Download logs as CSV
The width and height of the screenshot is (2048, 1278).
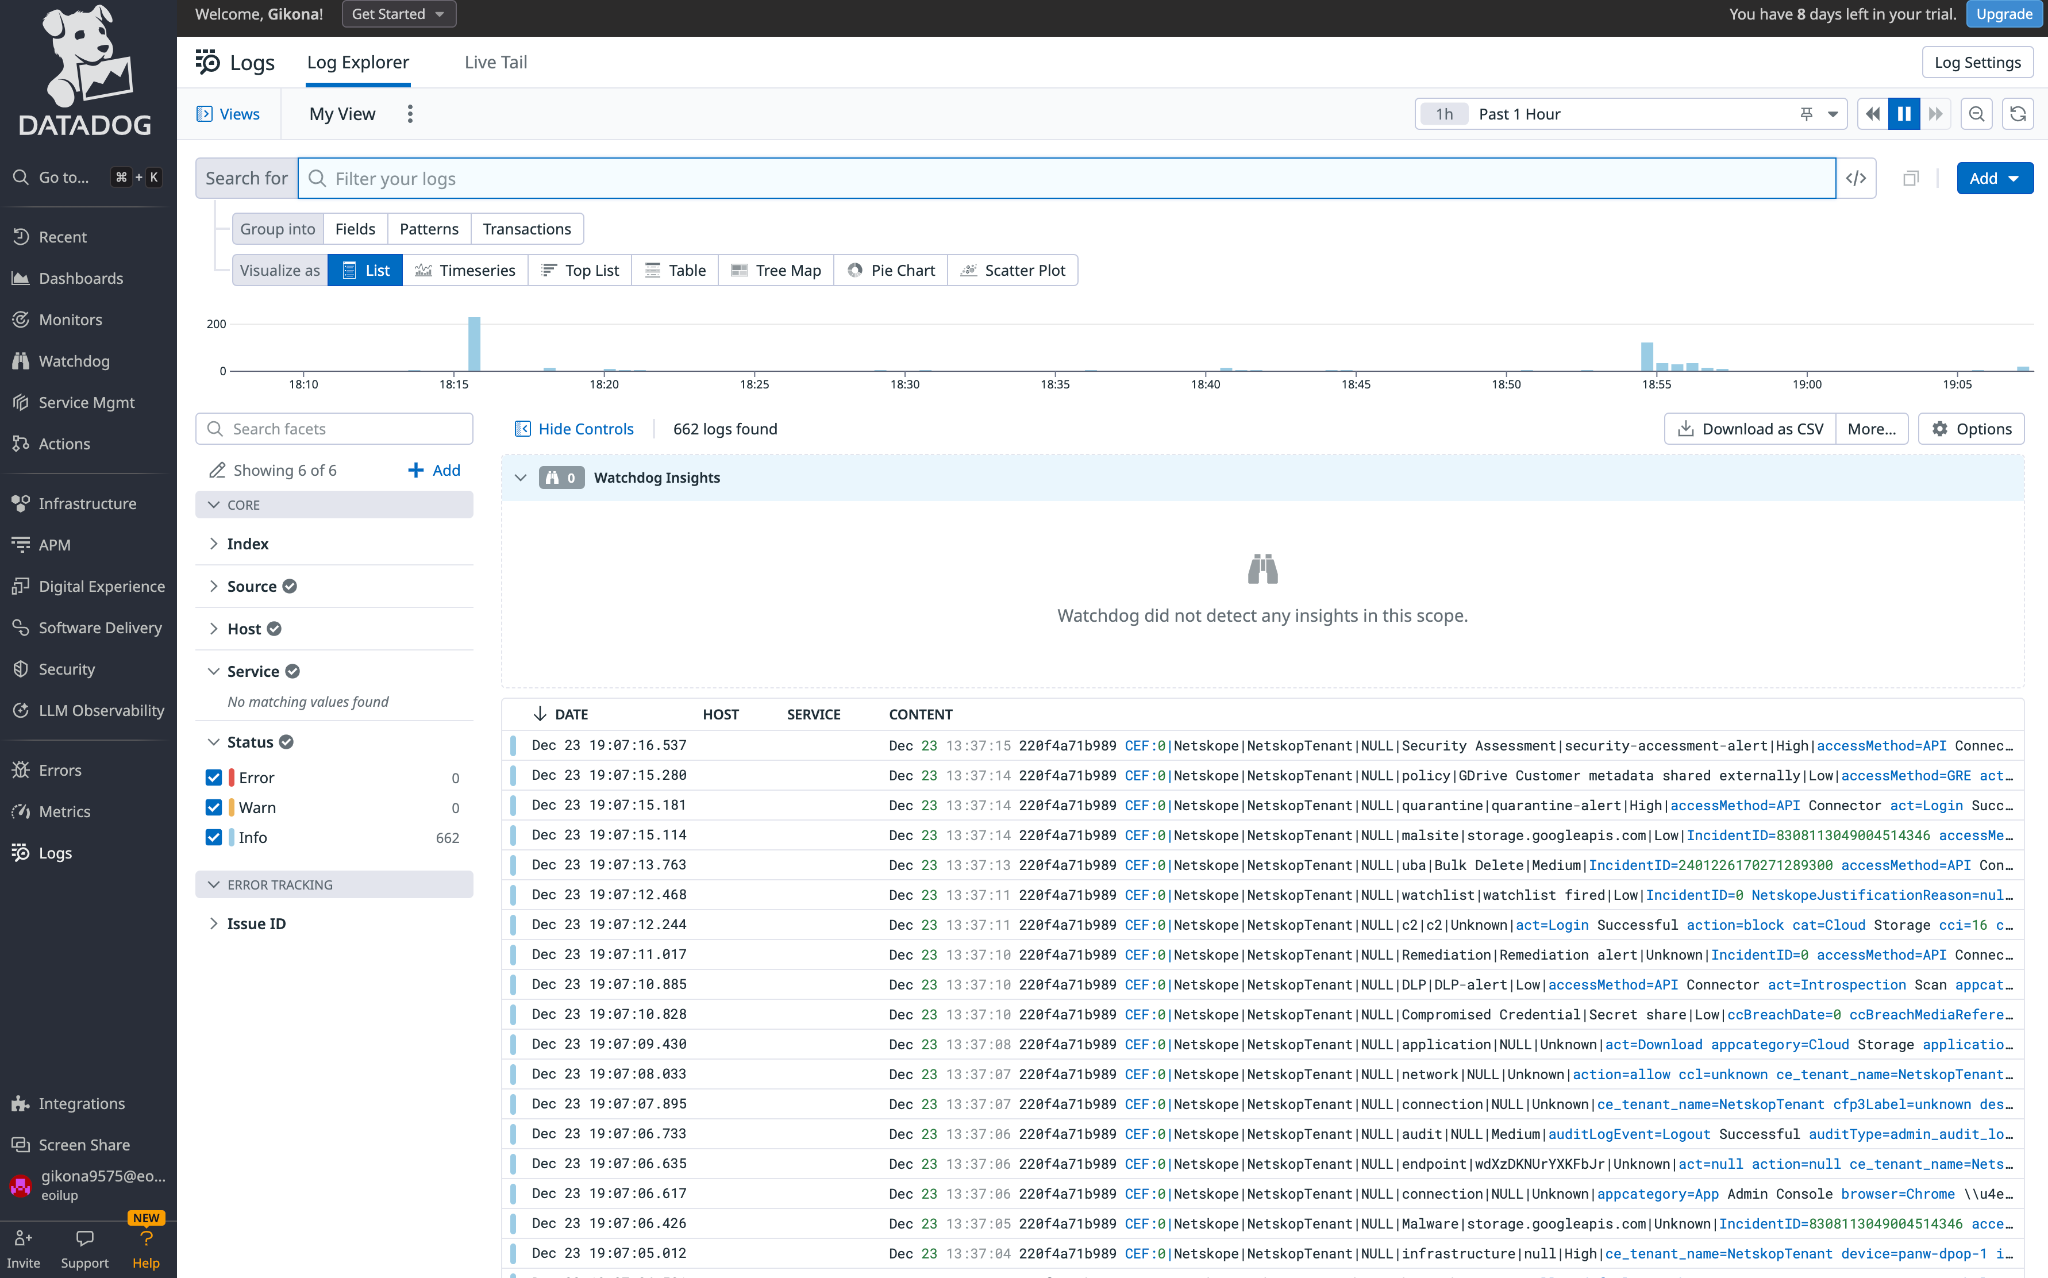(x=1750, y=429)
